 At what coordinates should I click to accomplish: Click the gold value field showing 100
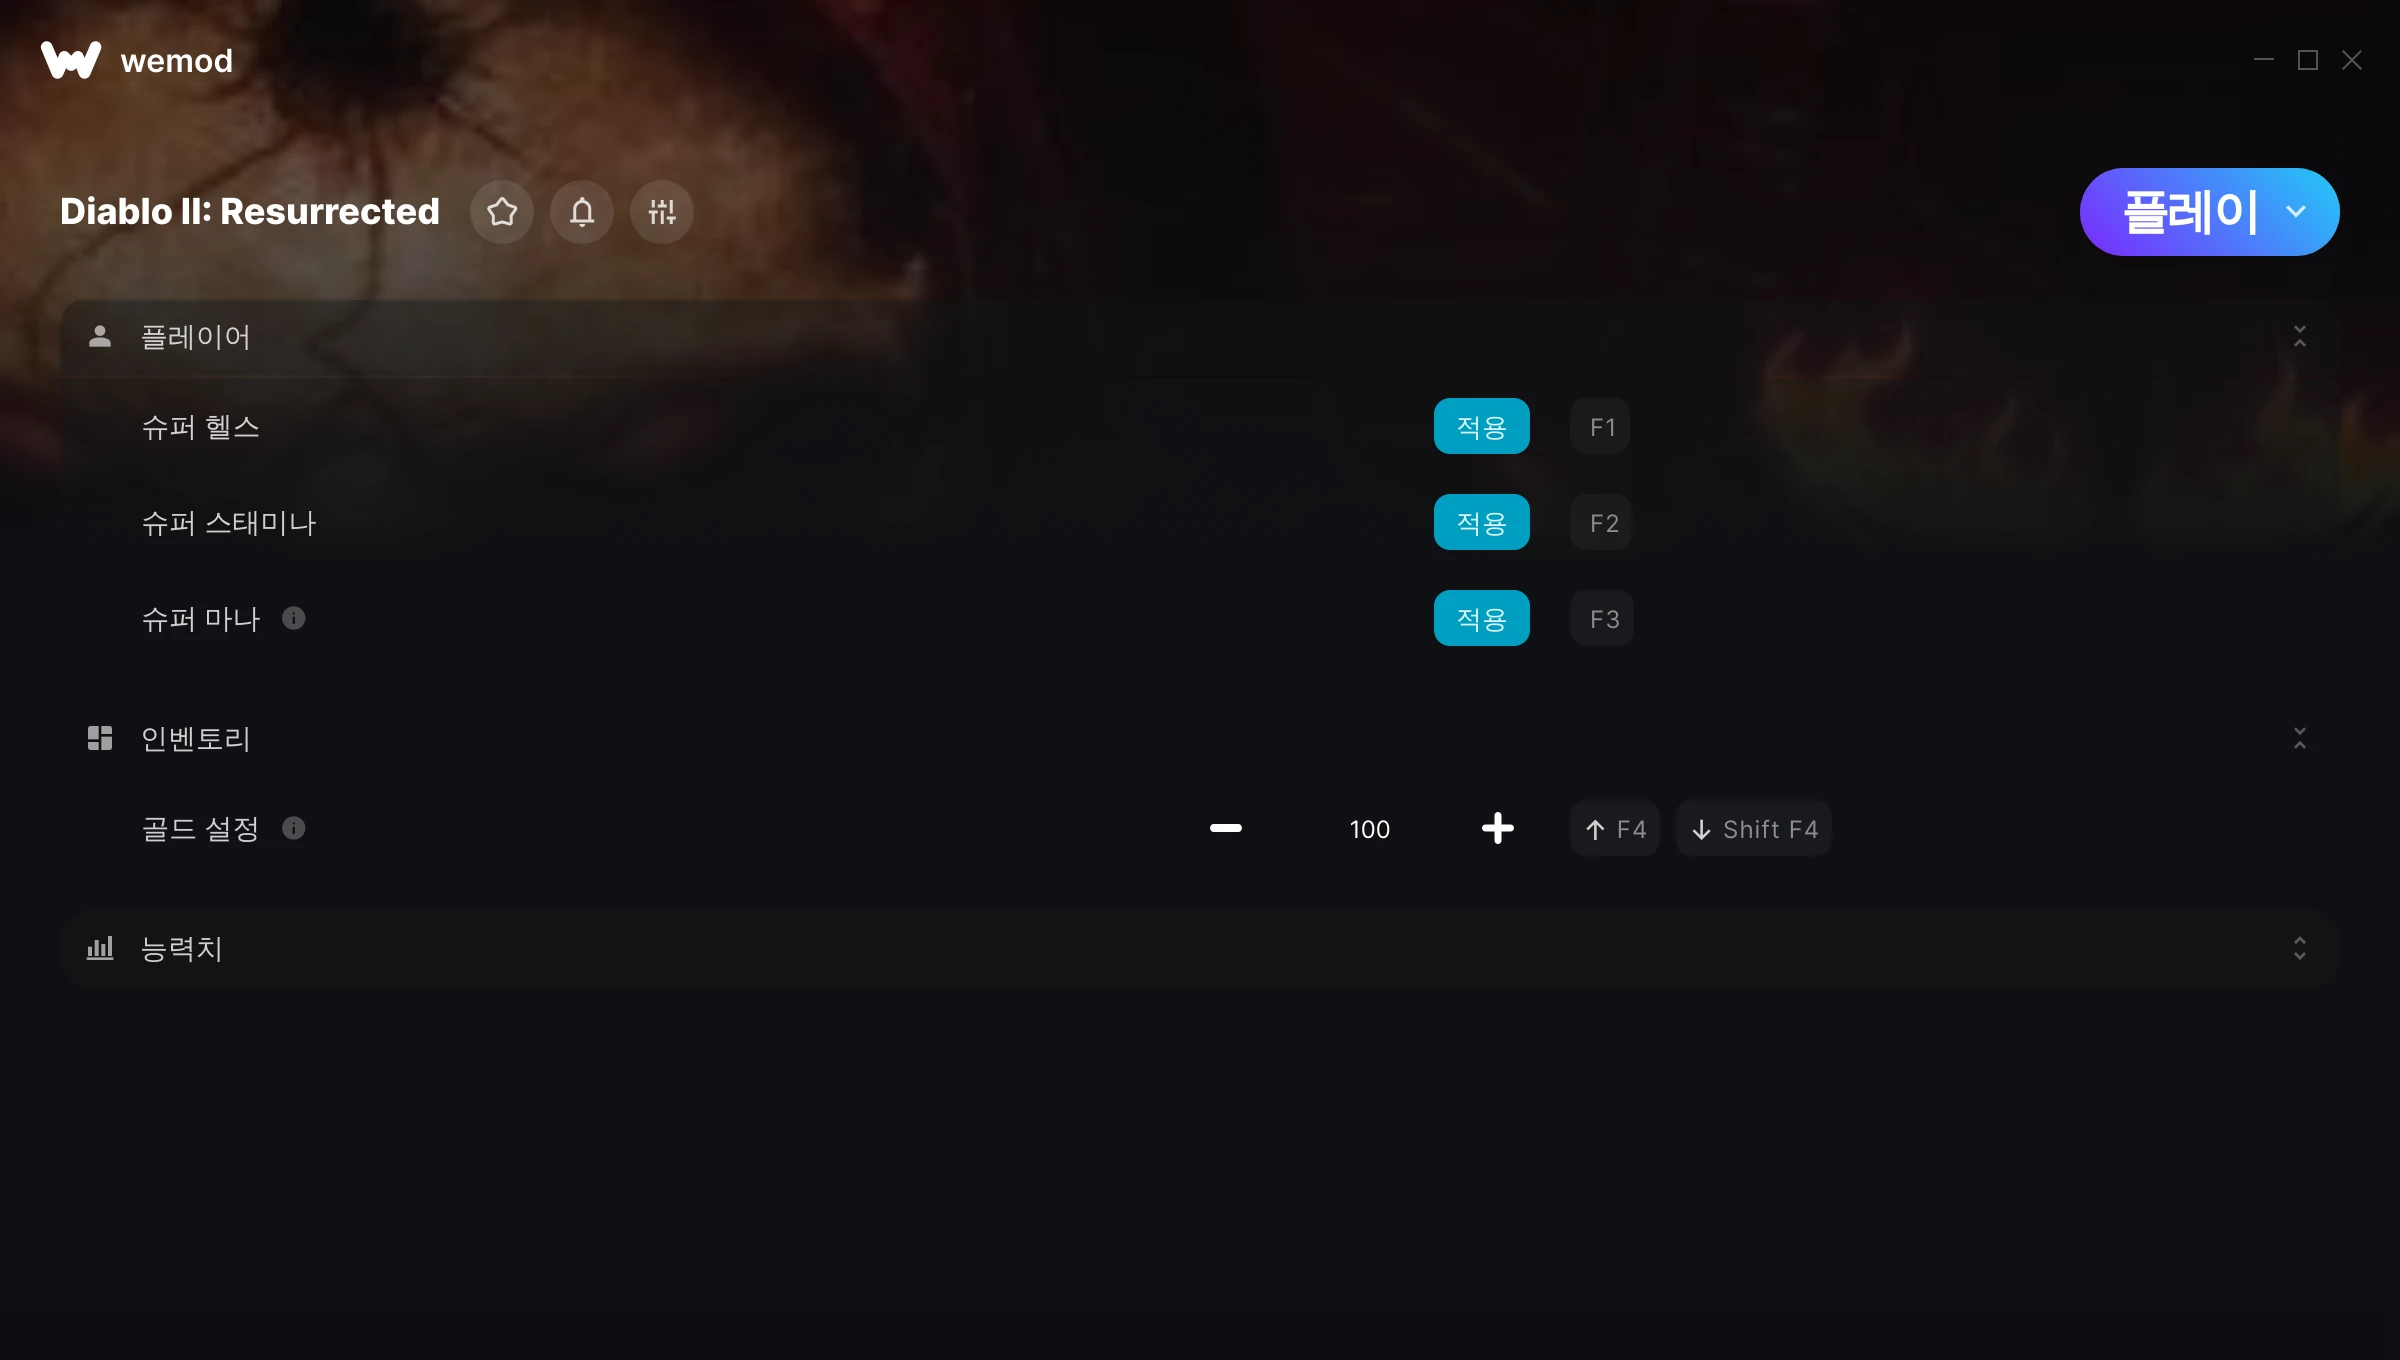coord(1370,828)
